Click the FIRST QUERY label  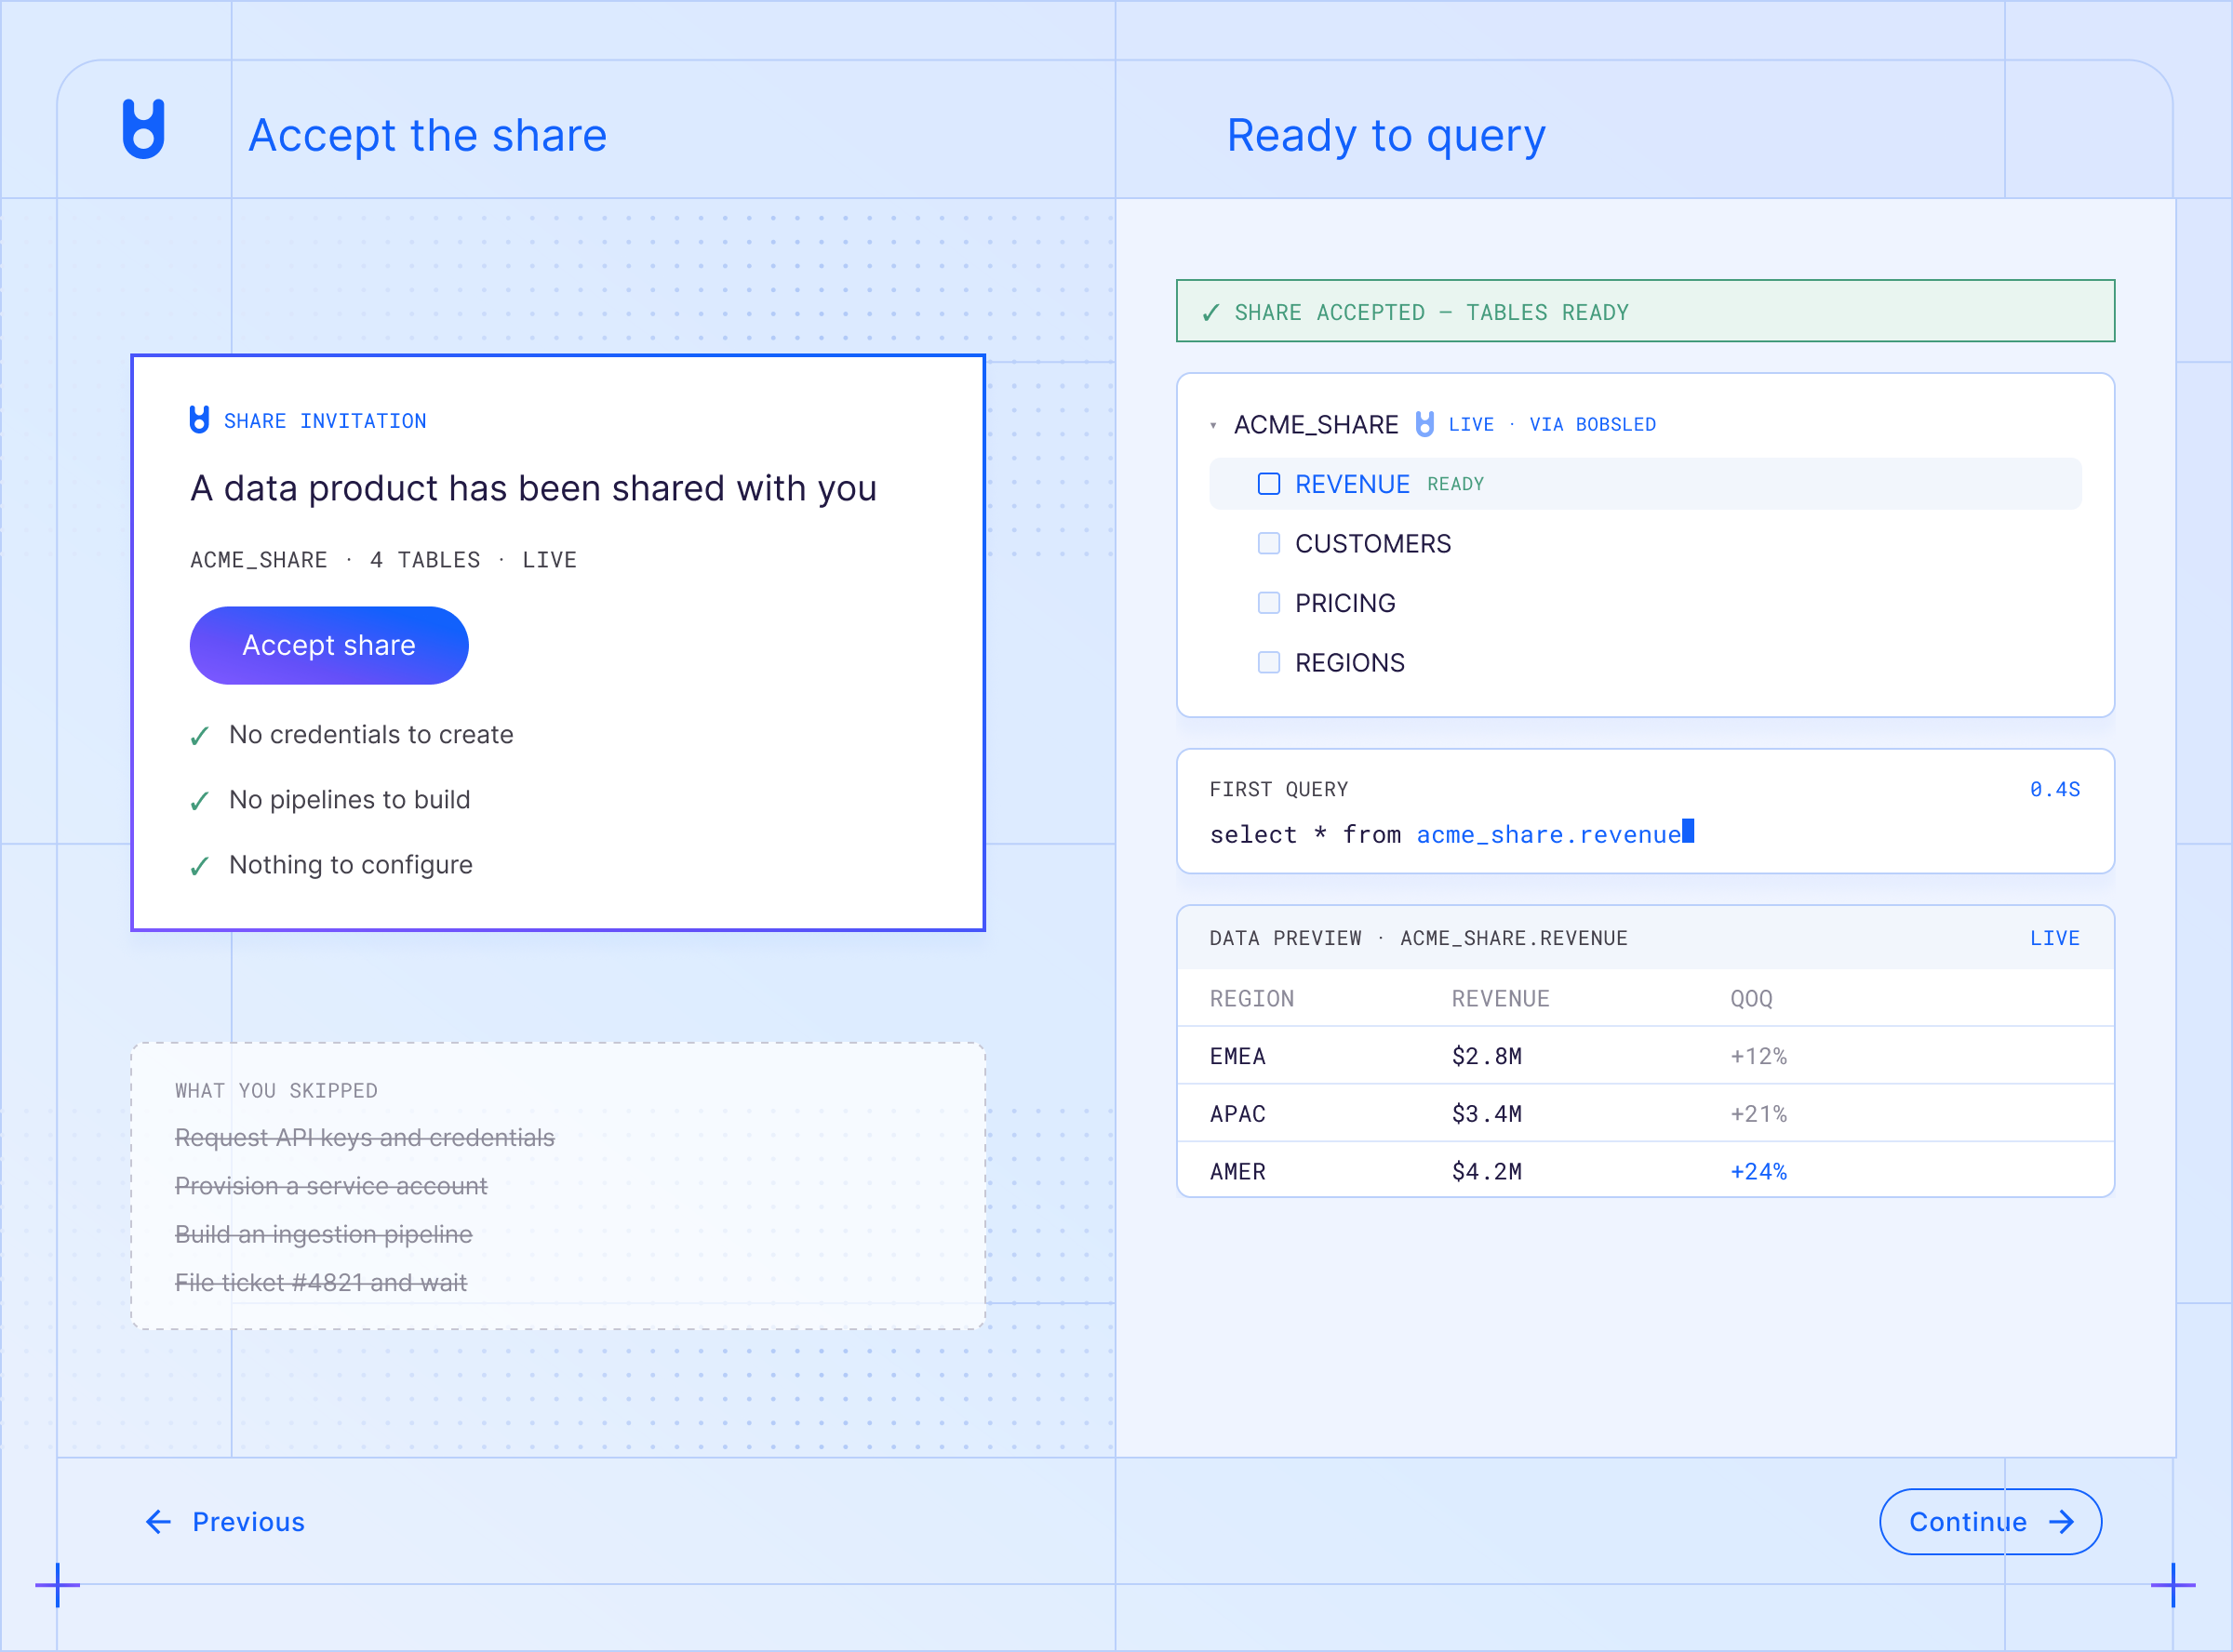1279,790
